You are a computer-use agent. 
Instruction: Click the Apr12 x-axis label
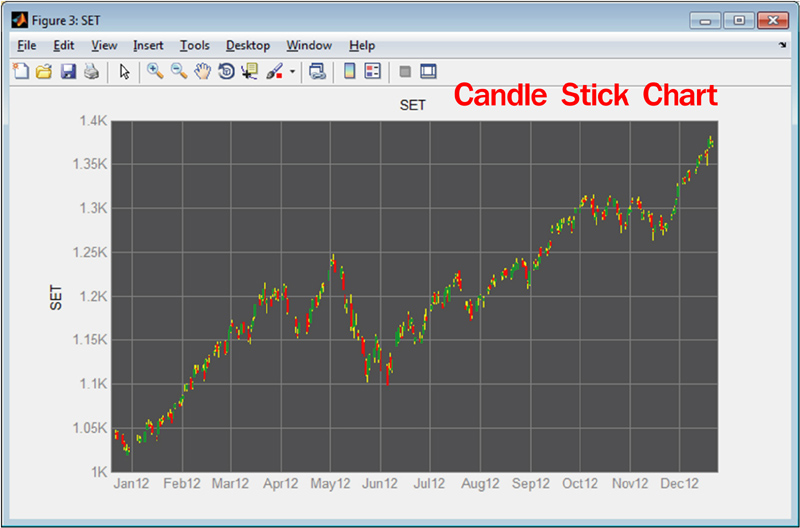(281, 484)
